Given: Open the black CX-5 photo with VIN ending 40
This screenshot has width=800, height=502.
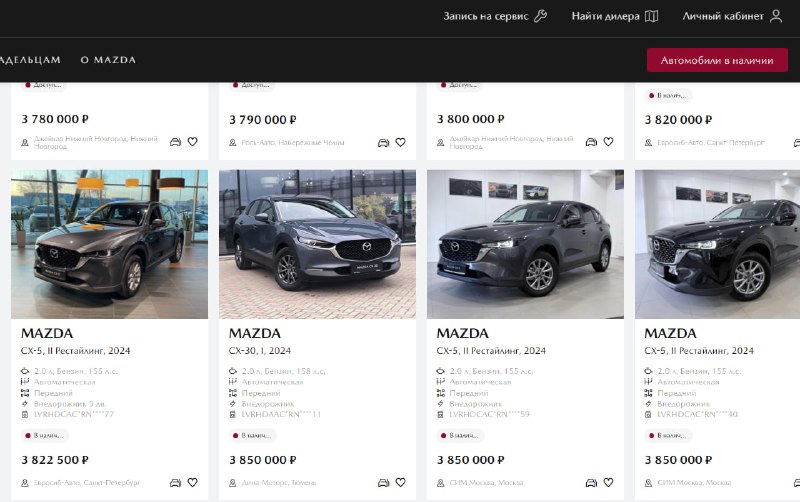Looking at the screenshot, I should [x=717, y=244].
